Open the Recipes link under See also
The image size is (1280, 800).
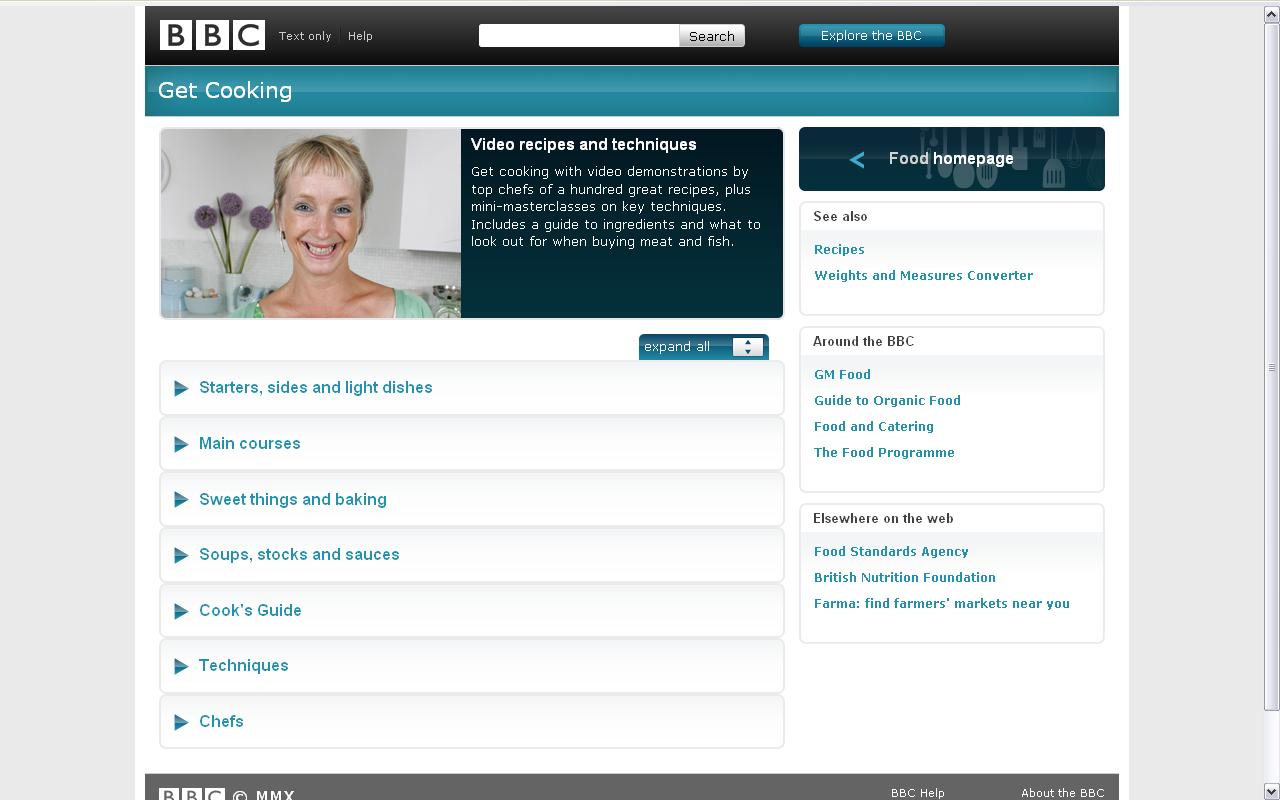[x=839, y=249]
